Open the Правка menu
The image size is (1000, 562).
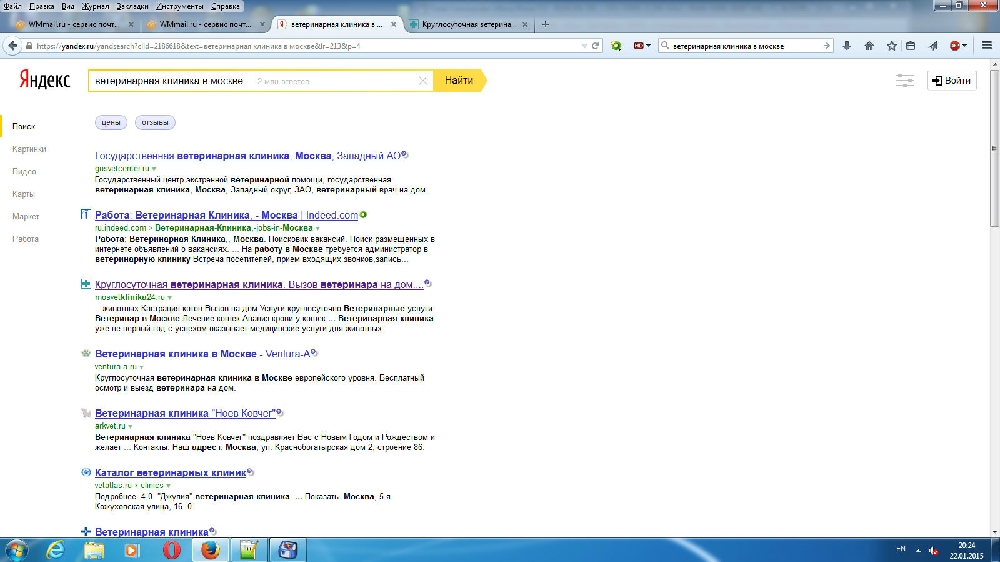click(x=41, y=6)
